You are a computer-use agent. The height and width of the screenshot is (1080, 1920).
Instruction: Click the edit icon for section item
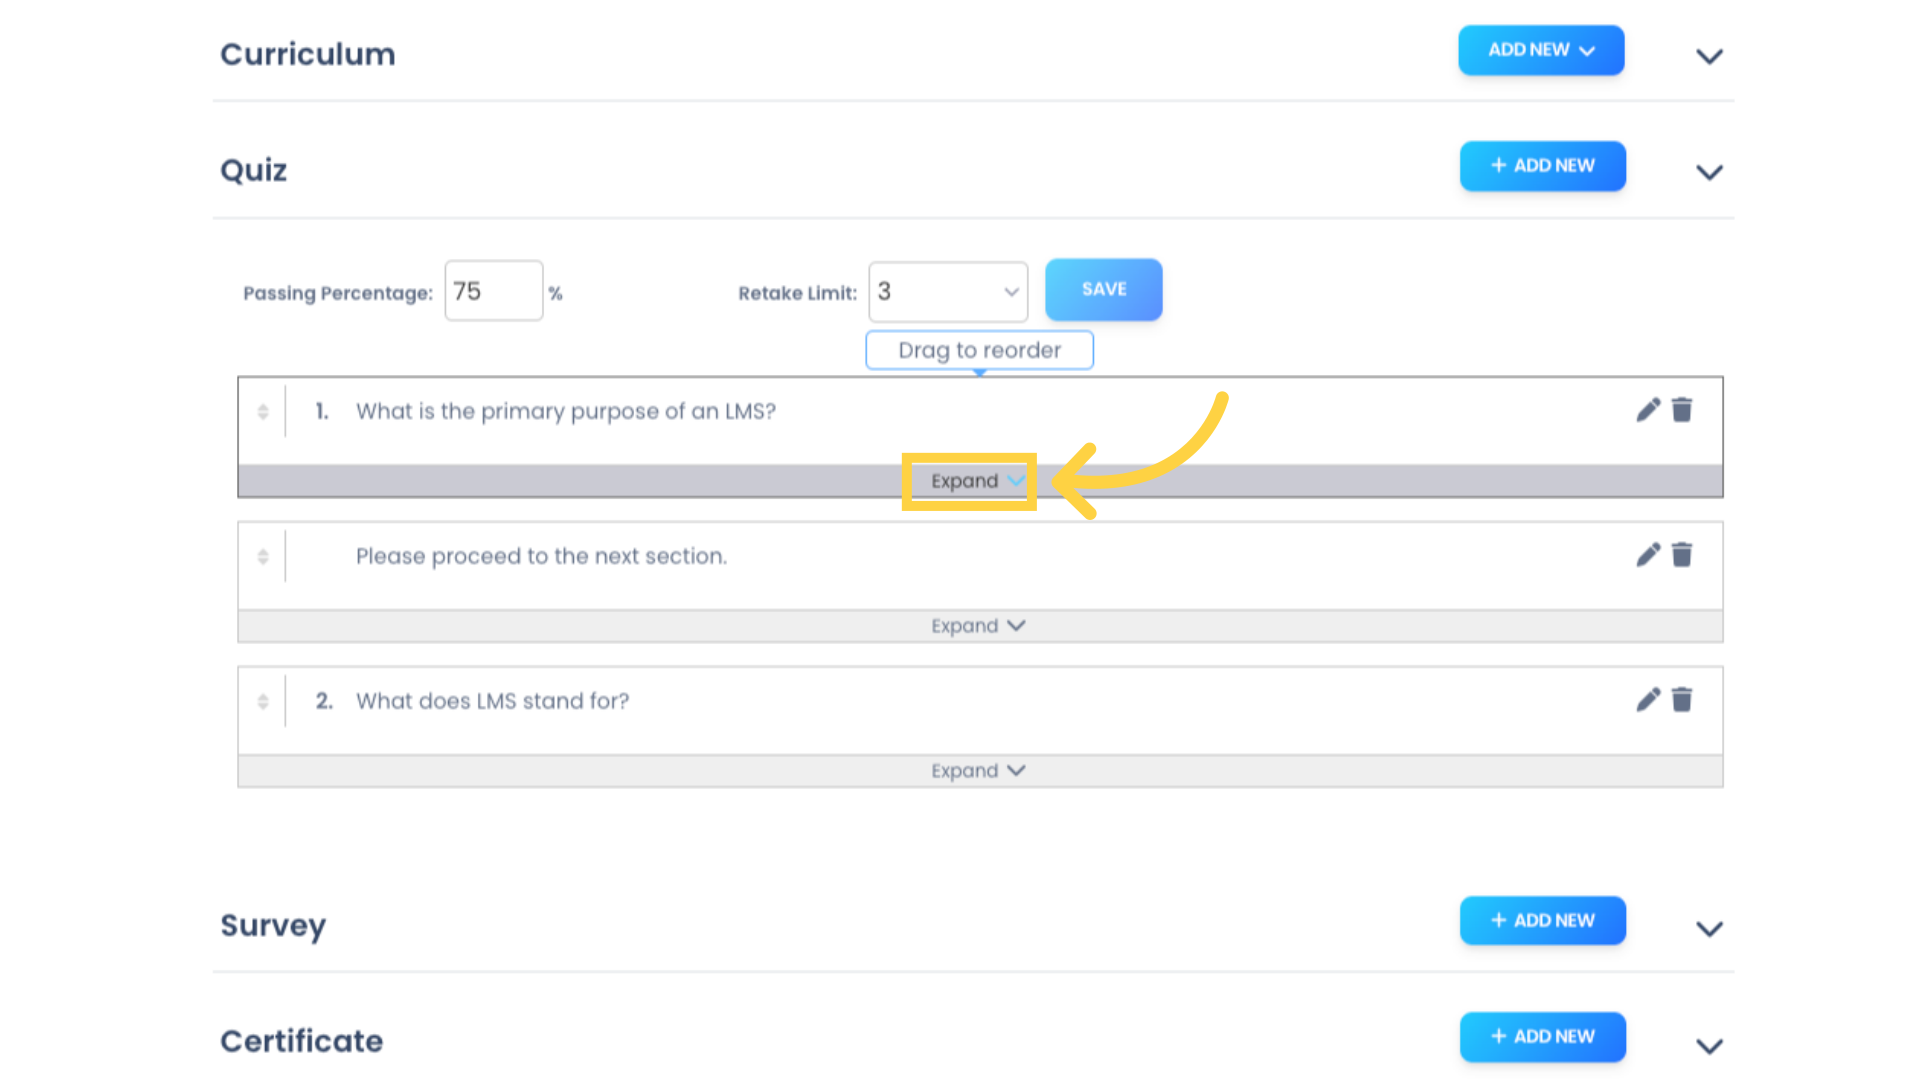(x=1648, y=555)
